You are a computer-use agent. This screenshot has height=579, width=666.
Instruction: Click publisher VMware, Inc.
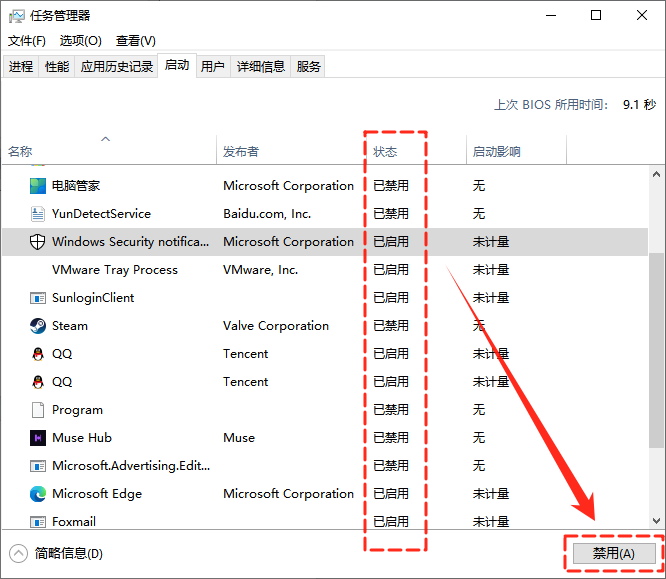pyautogui.click(x=260, y=270)
